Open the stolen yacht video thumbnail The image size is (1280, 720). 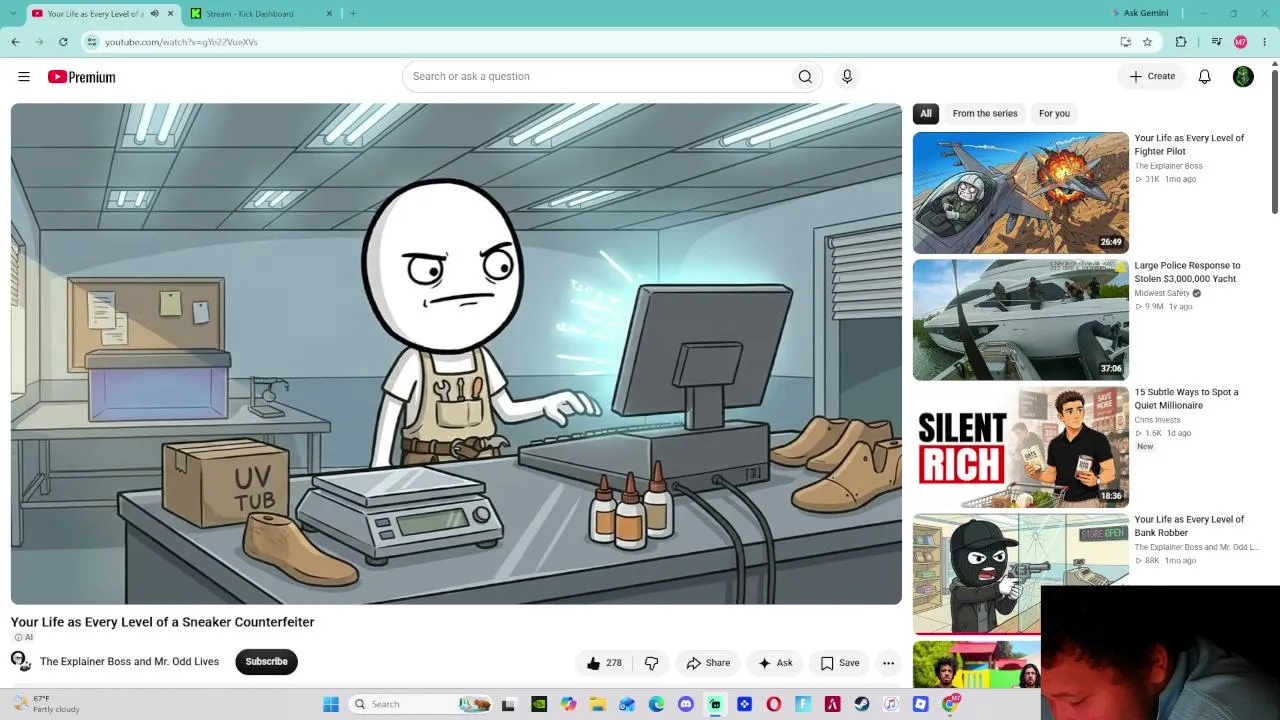[1020, 320]
